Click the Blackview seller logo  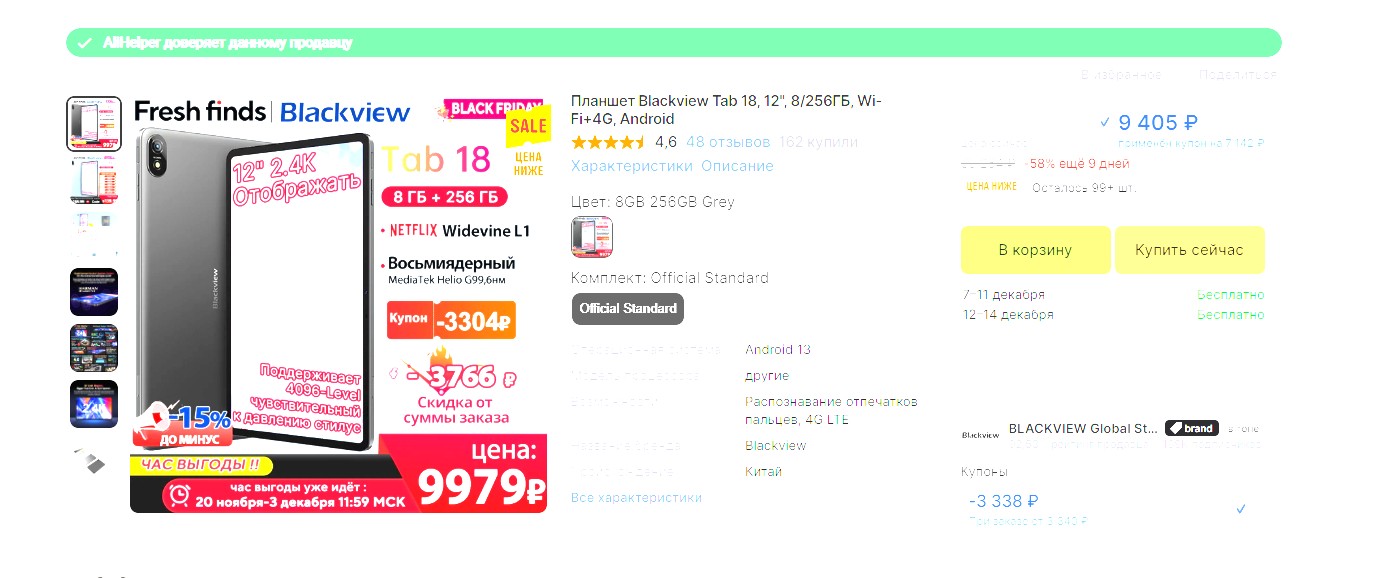pos(980,435)
